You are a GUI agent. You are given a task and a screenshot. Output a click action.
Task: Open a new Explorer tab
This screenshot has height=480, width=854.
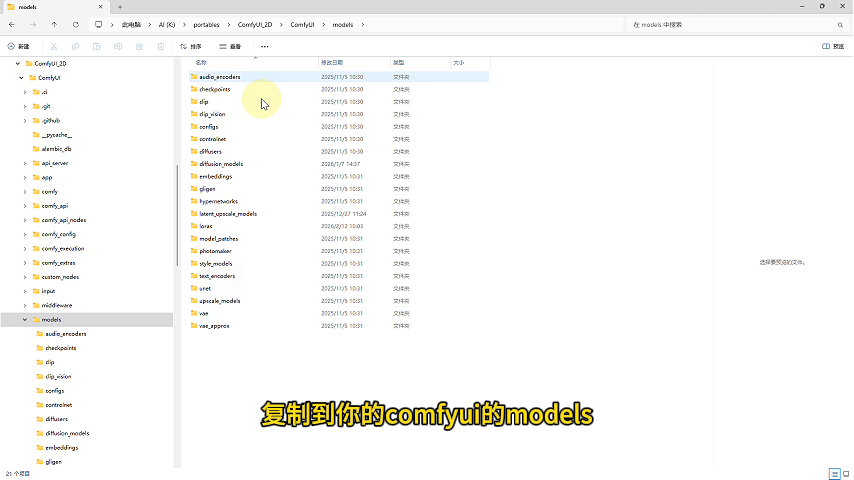point(120,7)
